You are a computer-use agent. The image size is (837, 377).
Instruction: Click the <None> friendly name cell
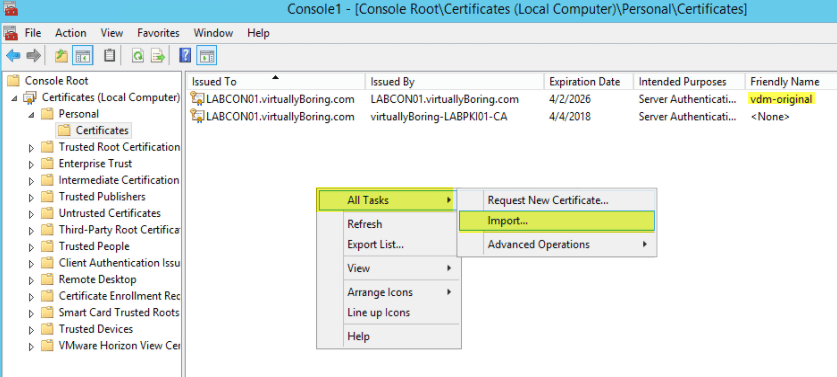tap(770, 116)
